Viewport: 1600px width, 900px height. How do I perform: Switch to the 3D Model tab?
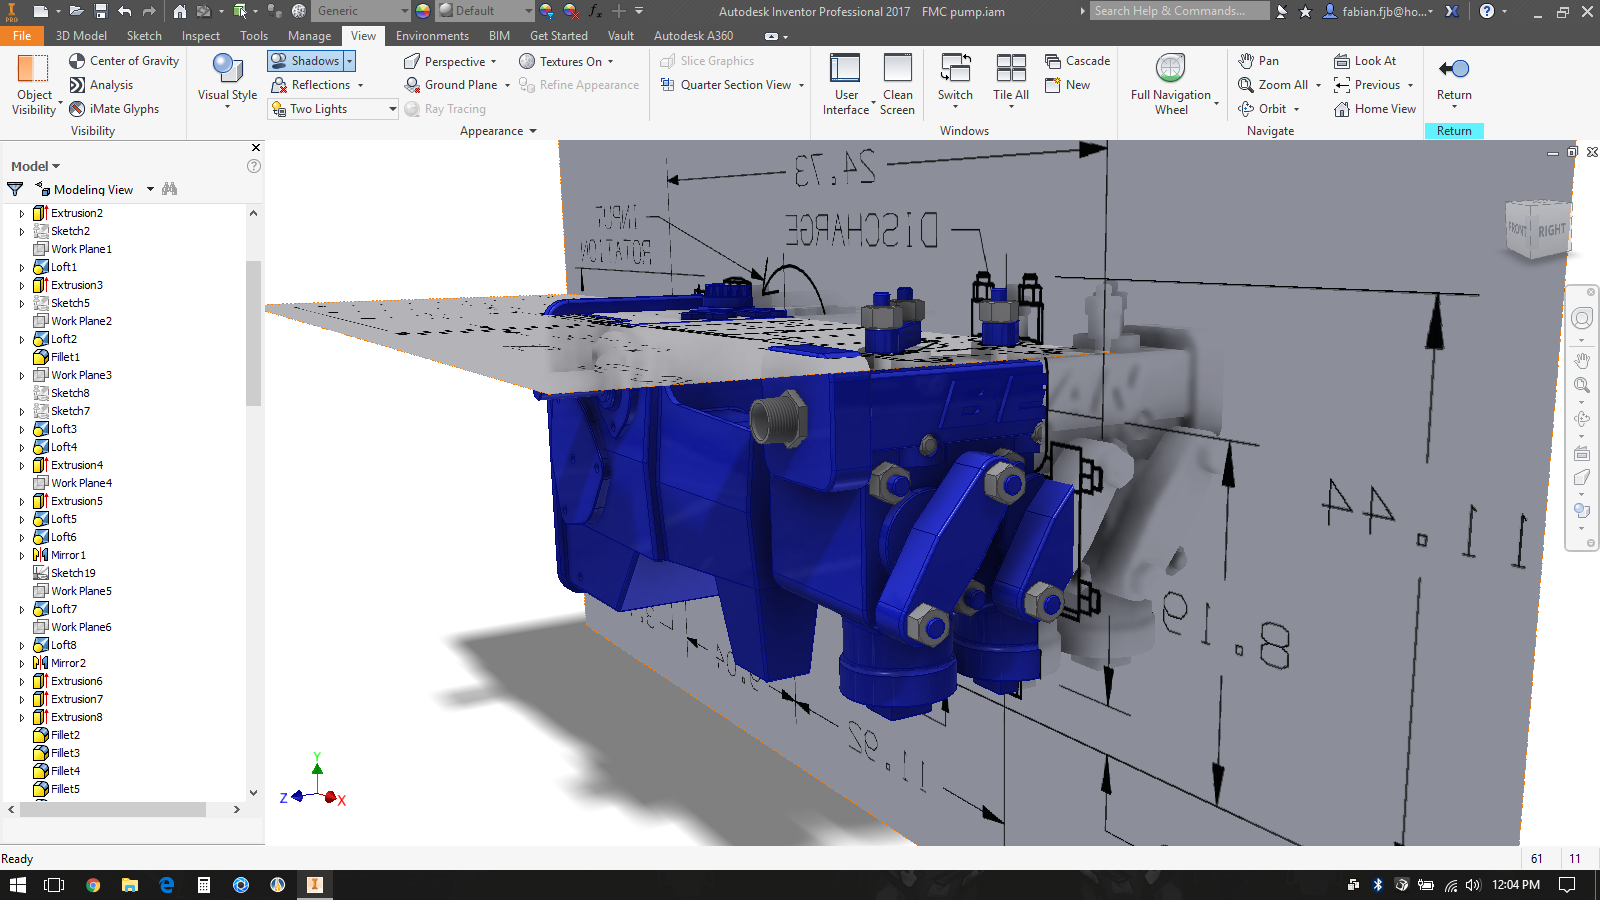point(81,35)
